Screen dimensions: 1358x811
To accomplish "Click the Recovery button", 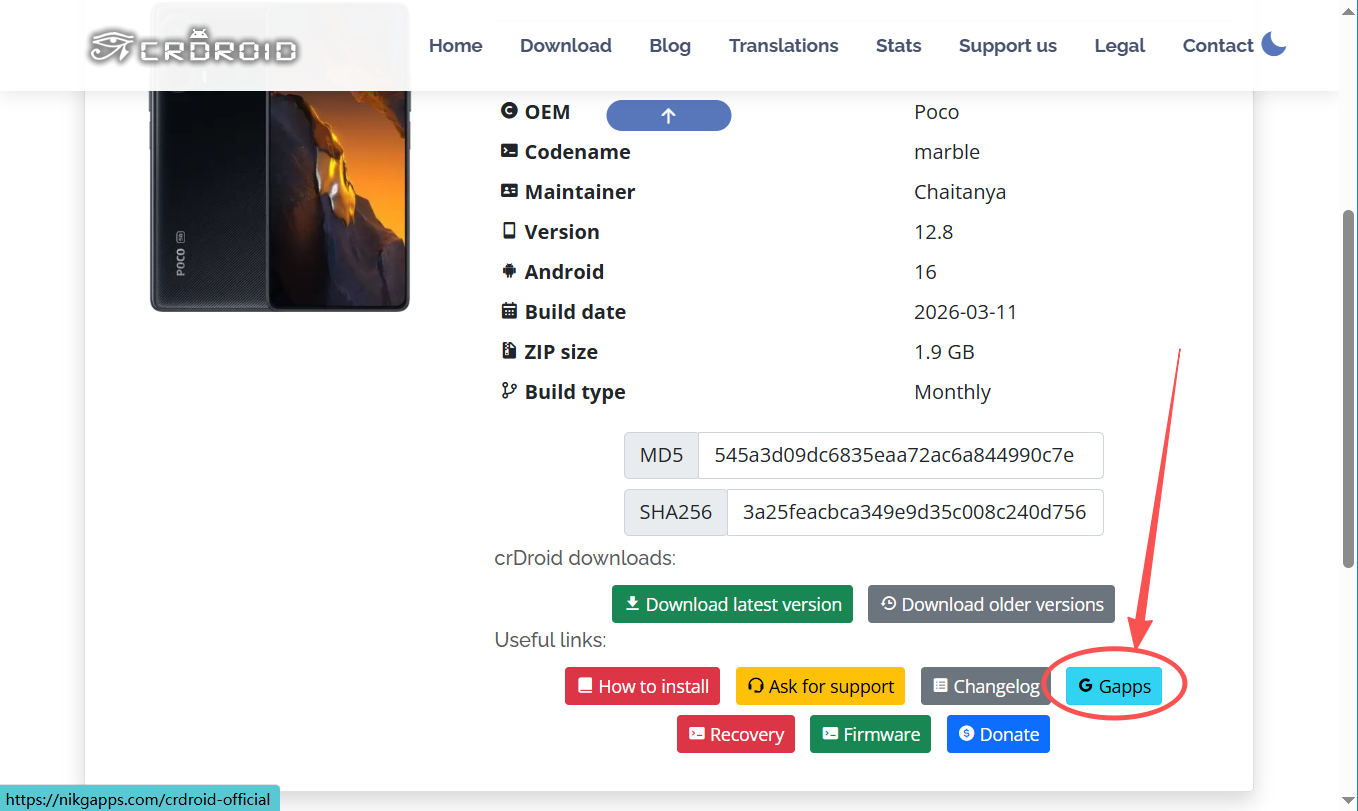I will click(736, 734).
